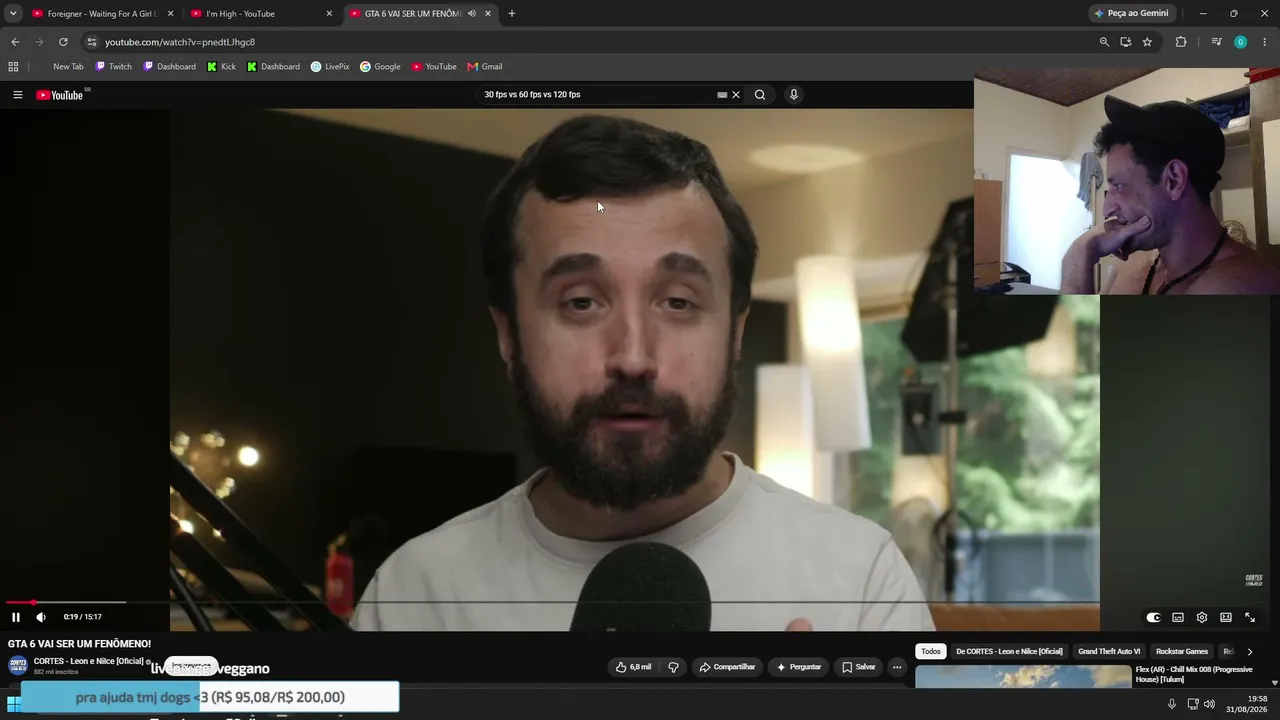Screen dimensions: 1280x720
Task: Open the CORTES - Leon e Nilce [Oficial] channel name link
Action: (x=89, y=661)
